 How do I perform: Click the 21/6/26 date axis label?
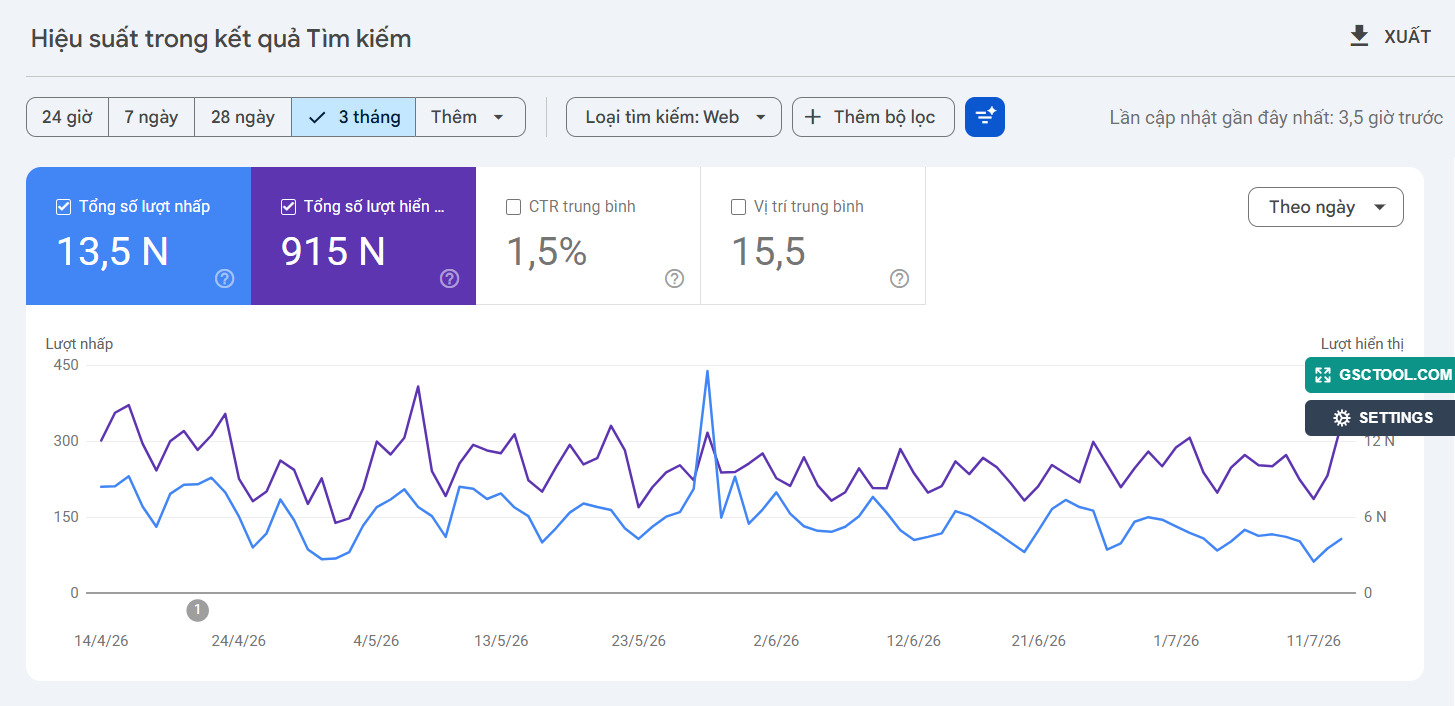click(x=1038, y=641)
